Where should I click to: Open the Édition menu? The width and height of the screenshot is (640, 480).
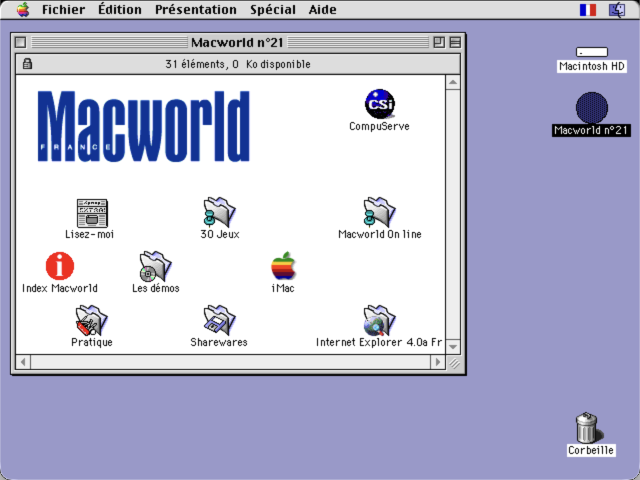(x=120, y=9)
